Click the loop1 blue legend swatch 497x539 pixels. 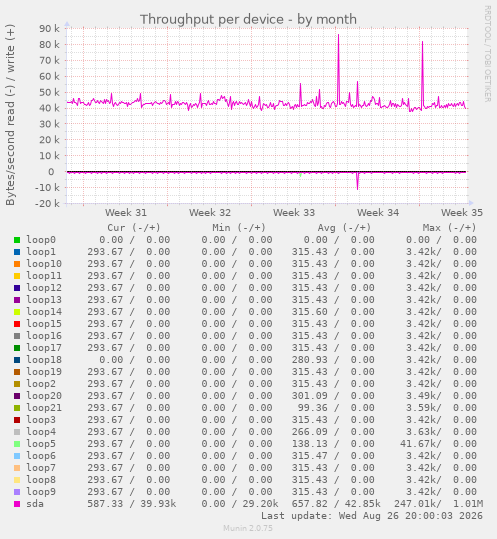coord(17,252)
